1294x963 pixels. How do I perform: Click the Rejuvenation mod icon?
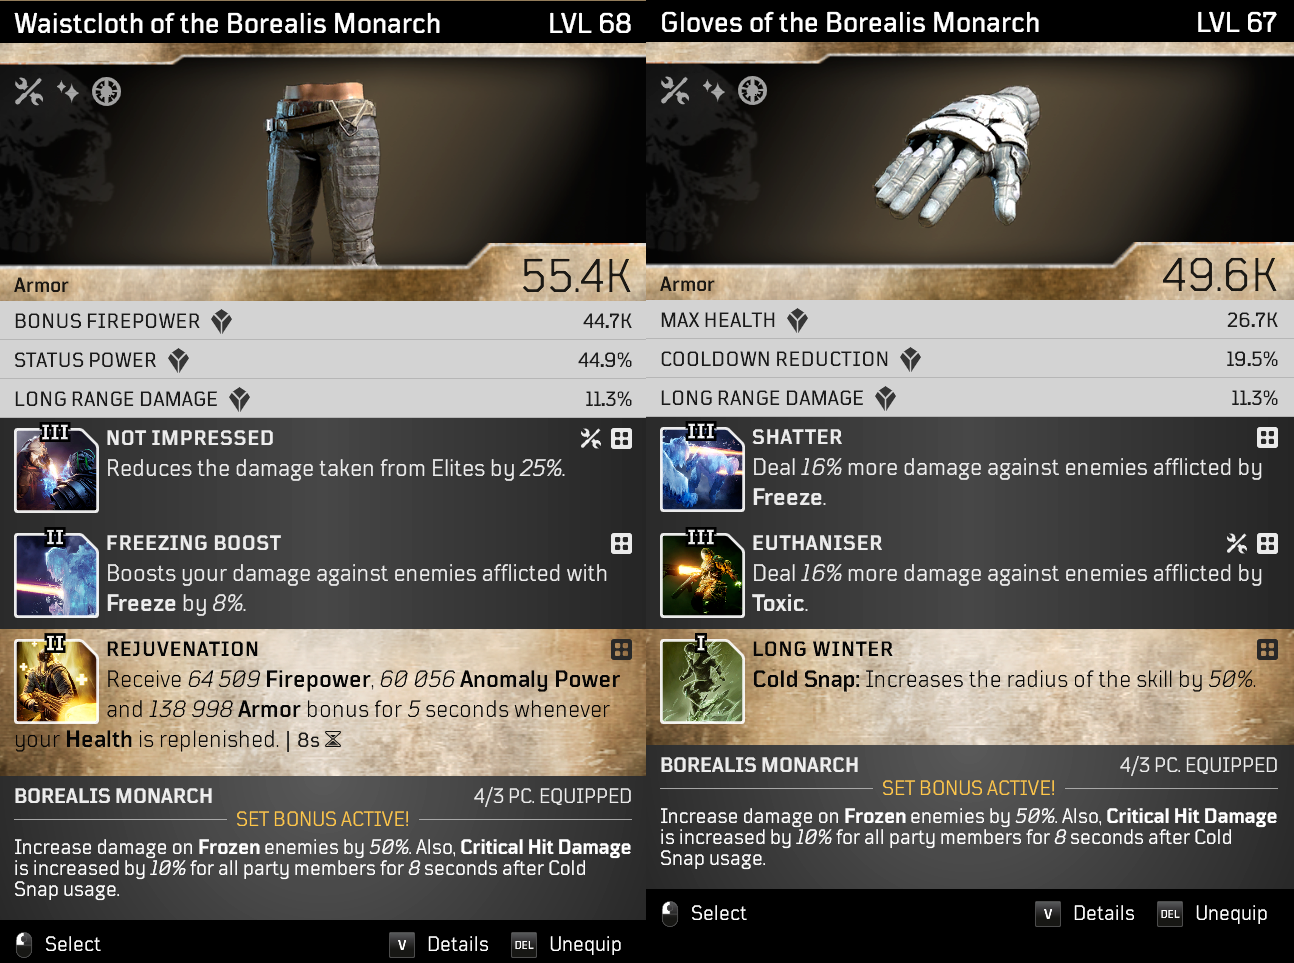(x=56, y=681)
